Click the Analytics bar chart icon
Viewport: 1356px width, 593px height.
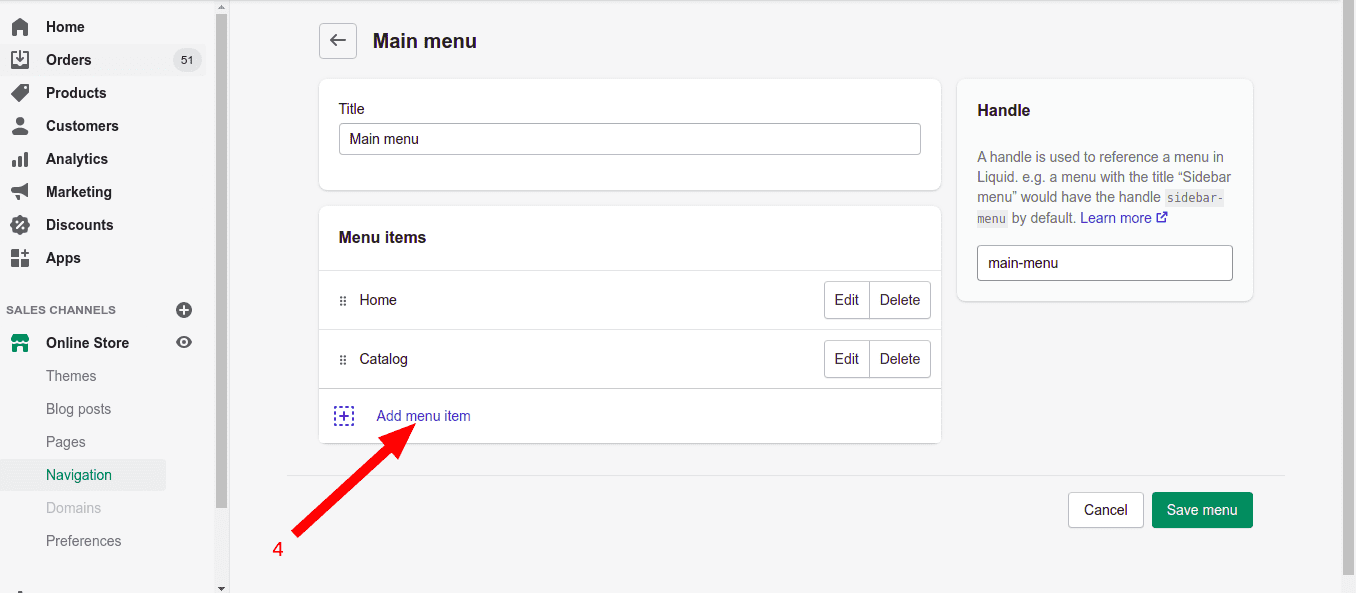tap(20, 159)
